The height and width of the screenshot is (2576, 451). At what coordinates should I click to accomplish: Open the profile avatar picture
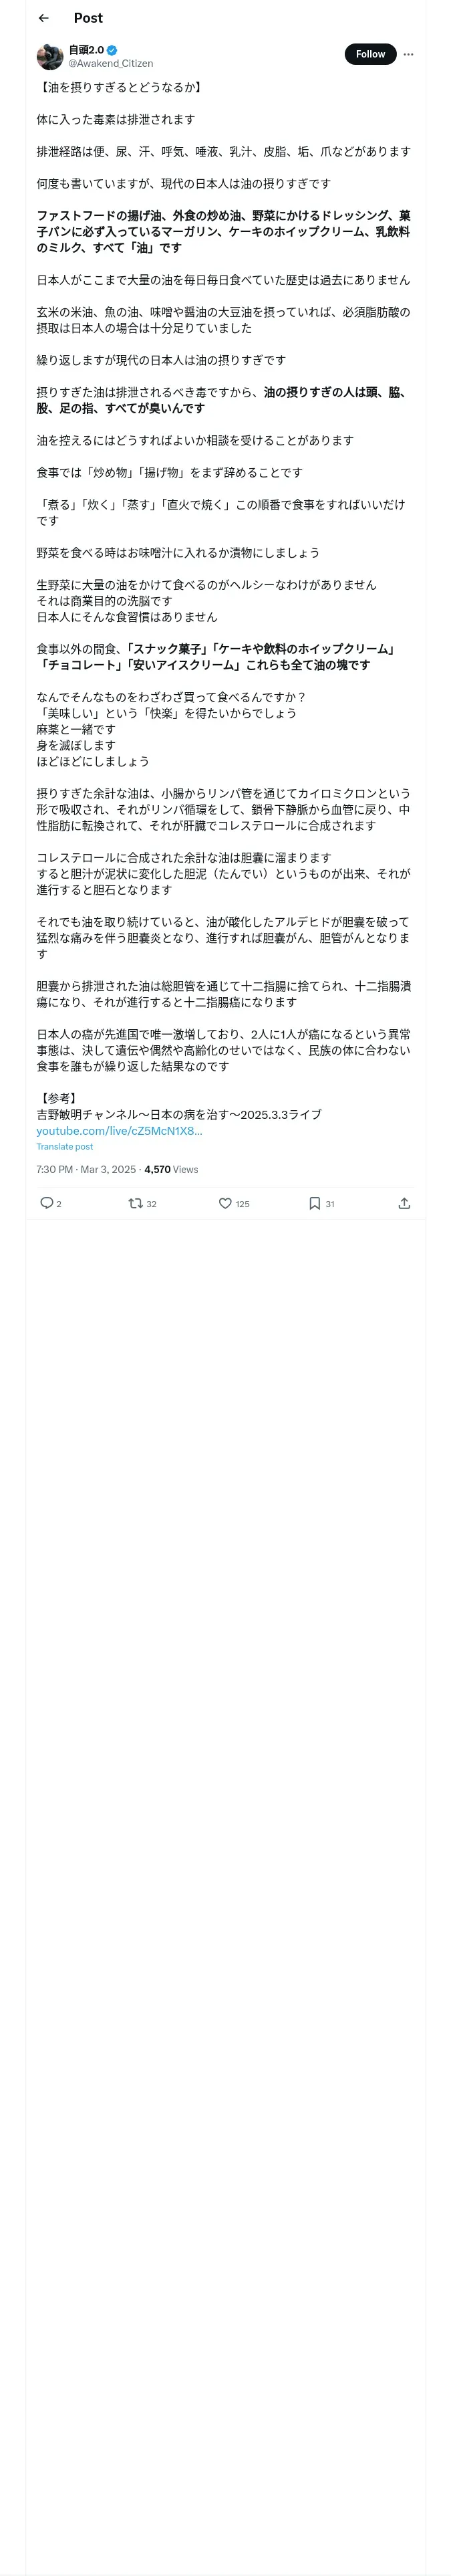click(x=50, y=56)
